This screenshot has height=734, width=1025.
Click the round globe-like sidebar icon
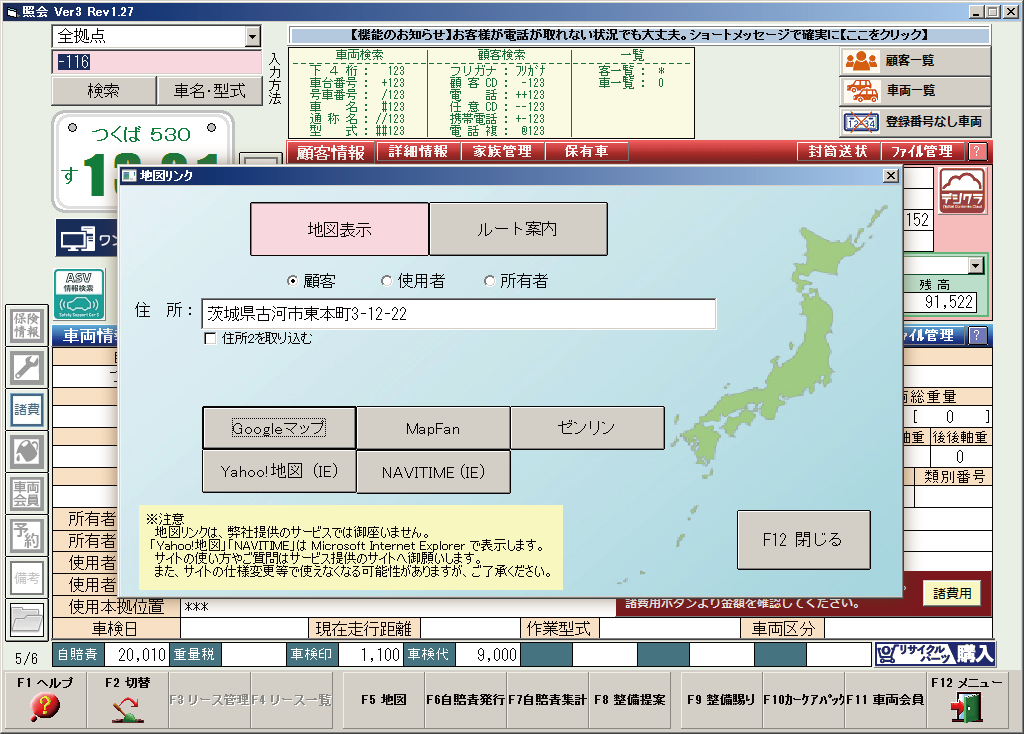click(x=27, y=452)
